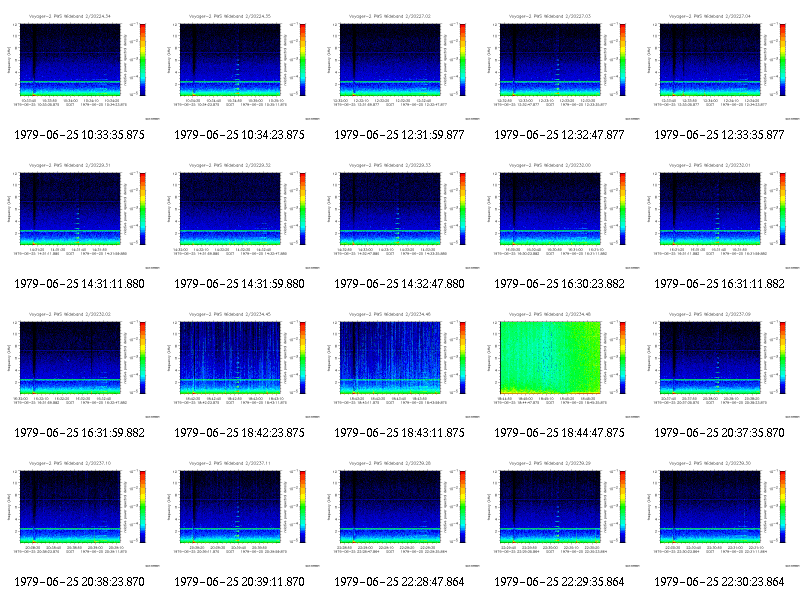Click the caption text 1979-06-25 16:30:23.882
The width and height of the screenshot is (800, 596).
pyautogui.click(x=560, y=284)
